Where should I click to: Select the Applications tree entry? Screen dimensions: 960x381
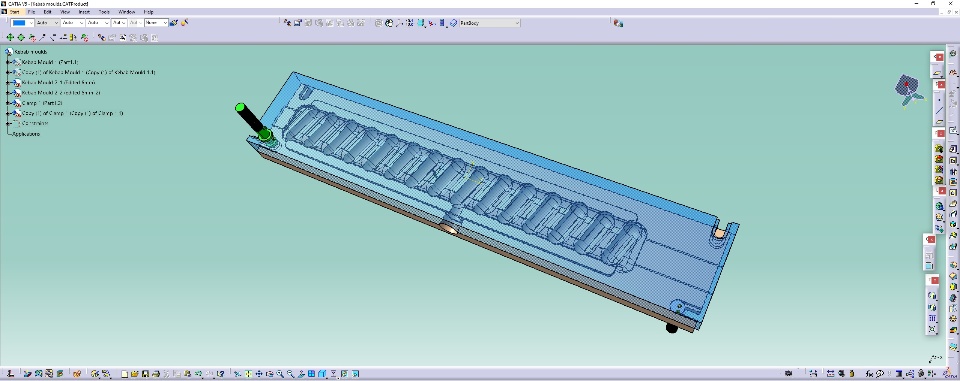(26, 134)
